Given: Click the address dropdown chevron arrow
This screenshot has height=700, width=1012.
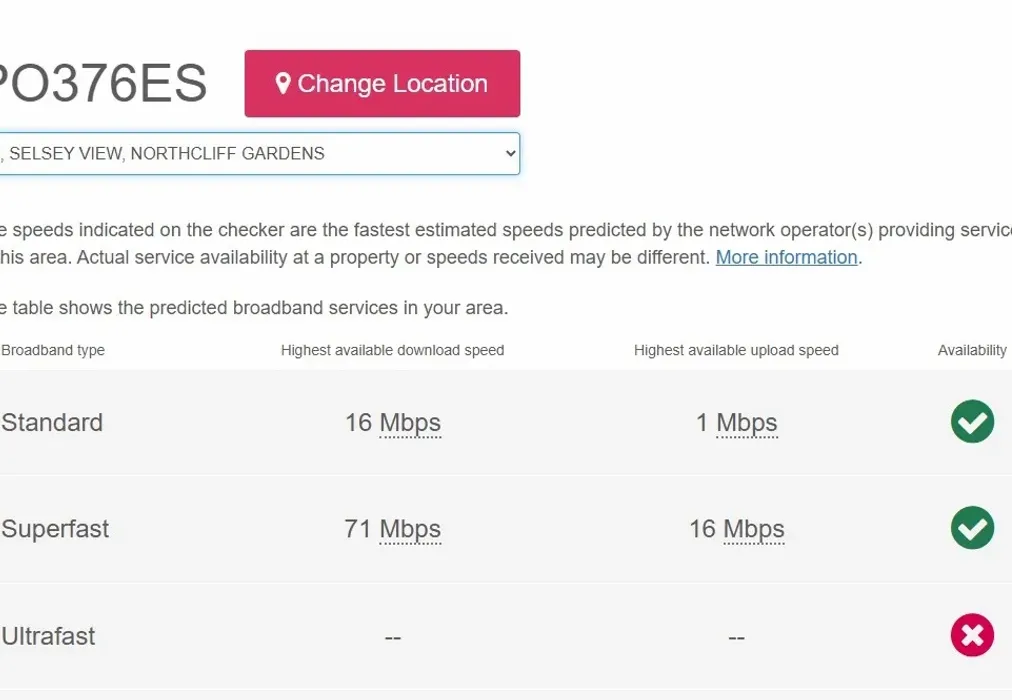Looking at the screenshot, I should click(x=510, y=154).
